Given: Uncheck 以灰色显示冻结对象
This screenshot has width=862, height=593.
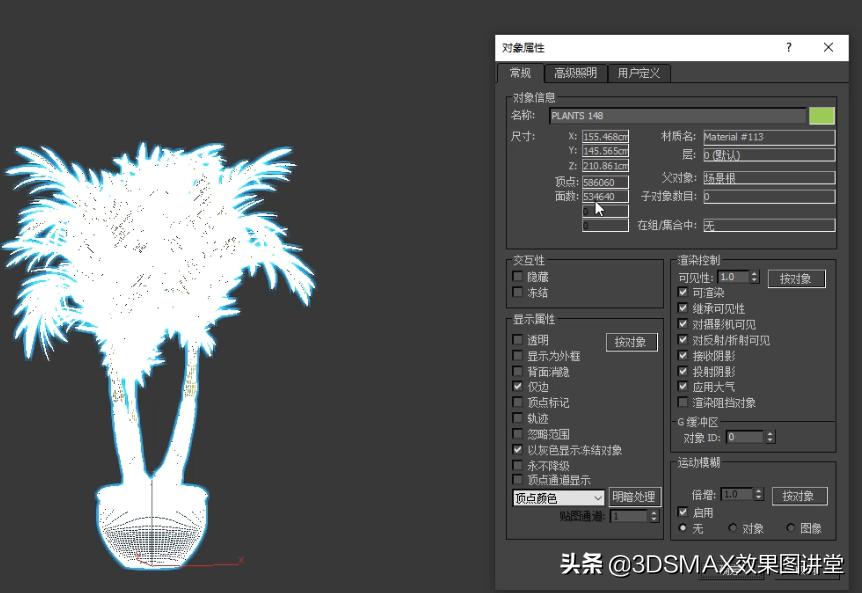Looking at the screenshot, I should (x=519, y=450).
